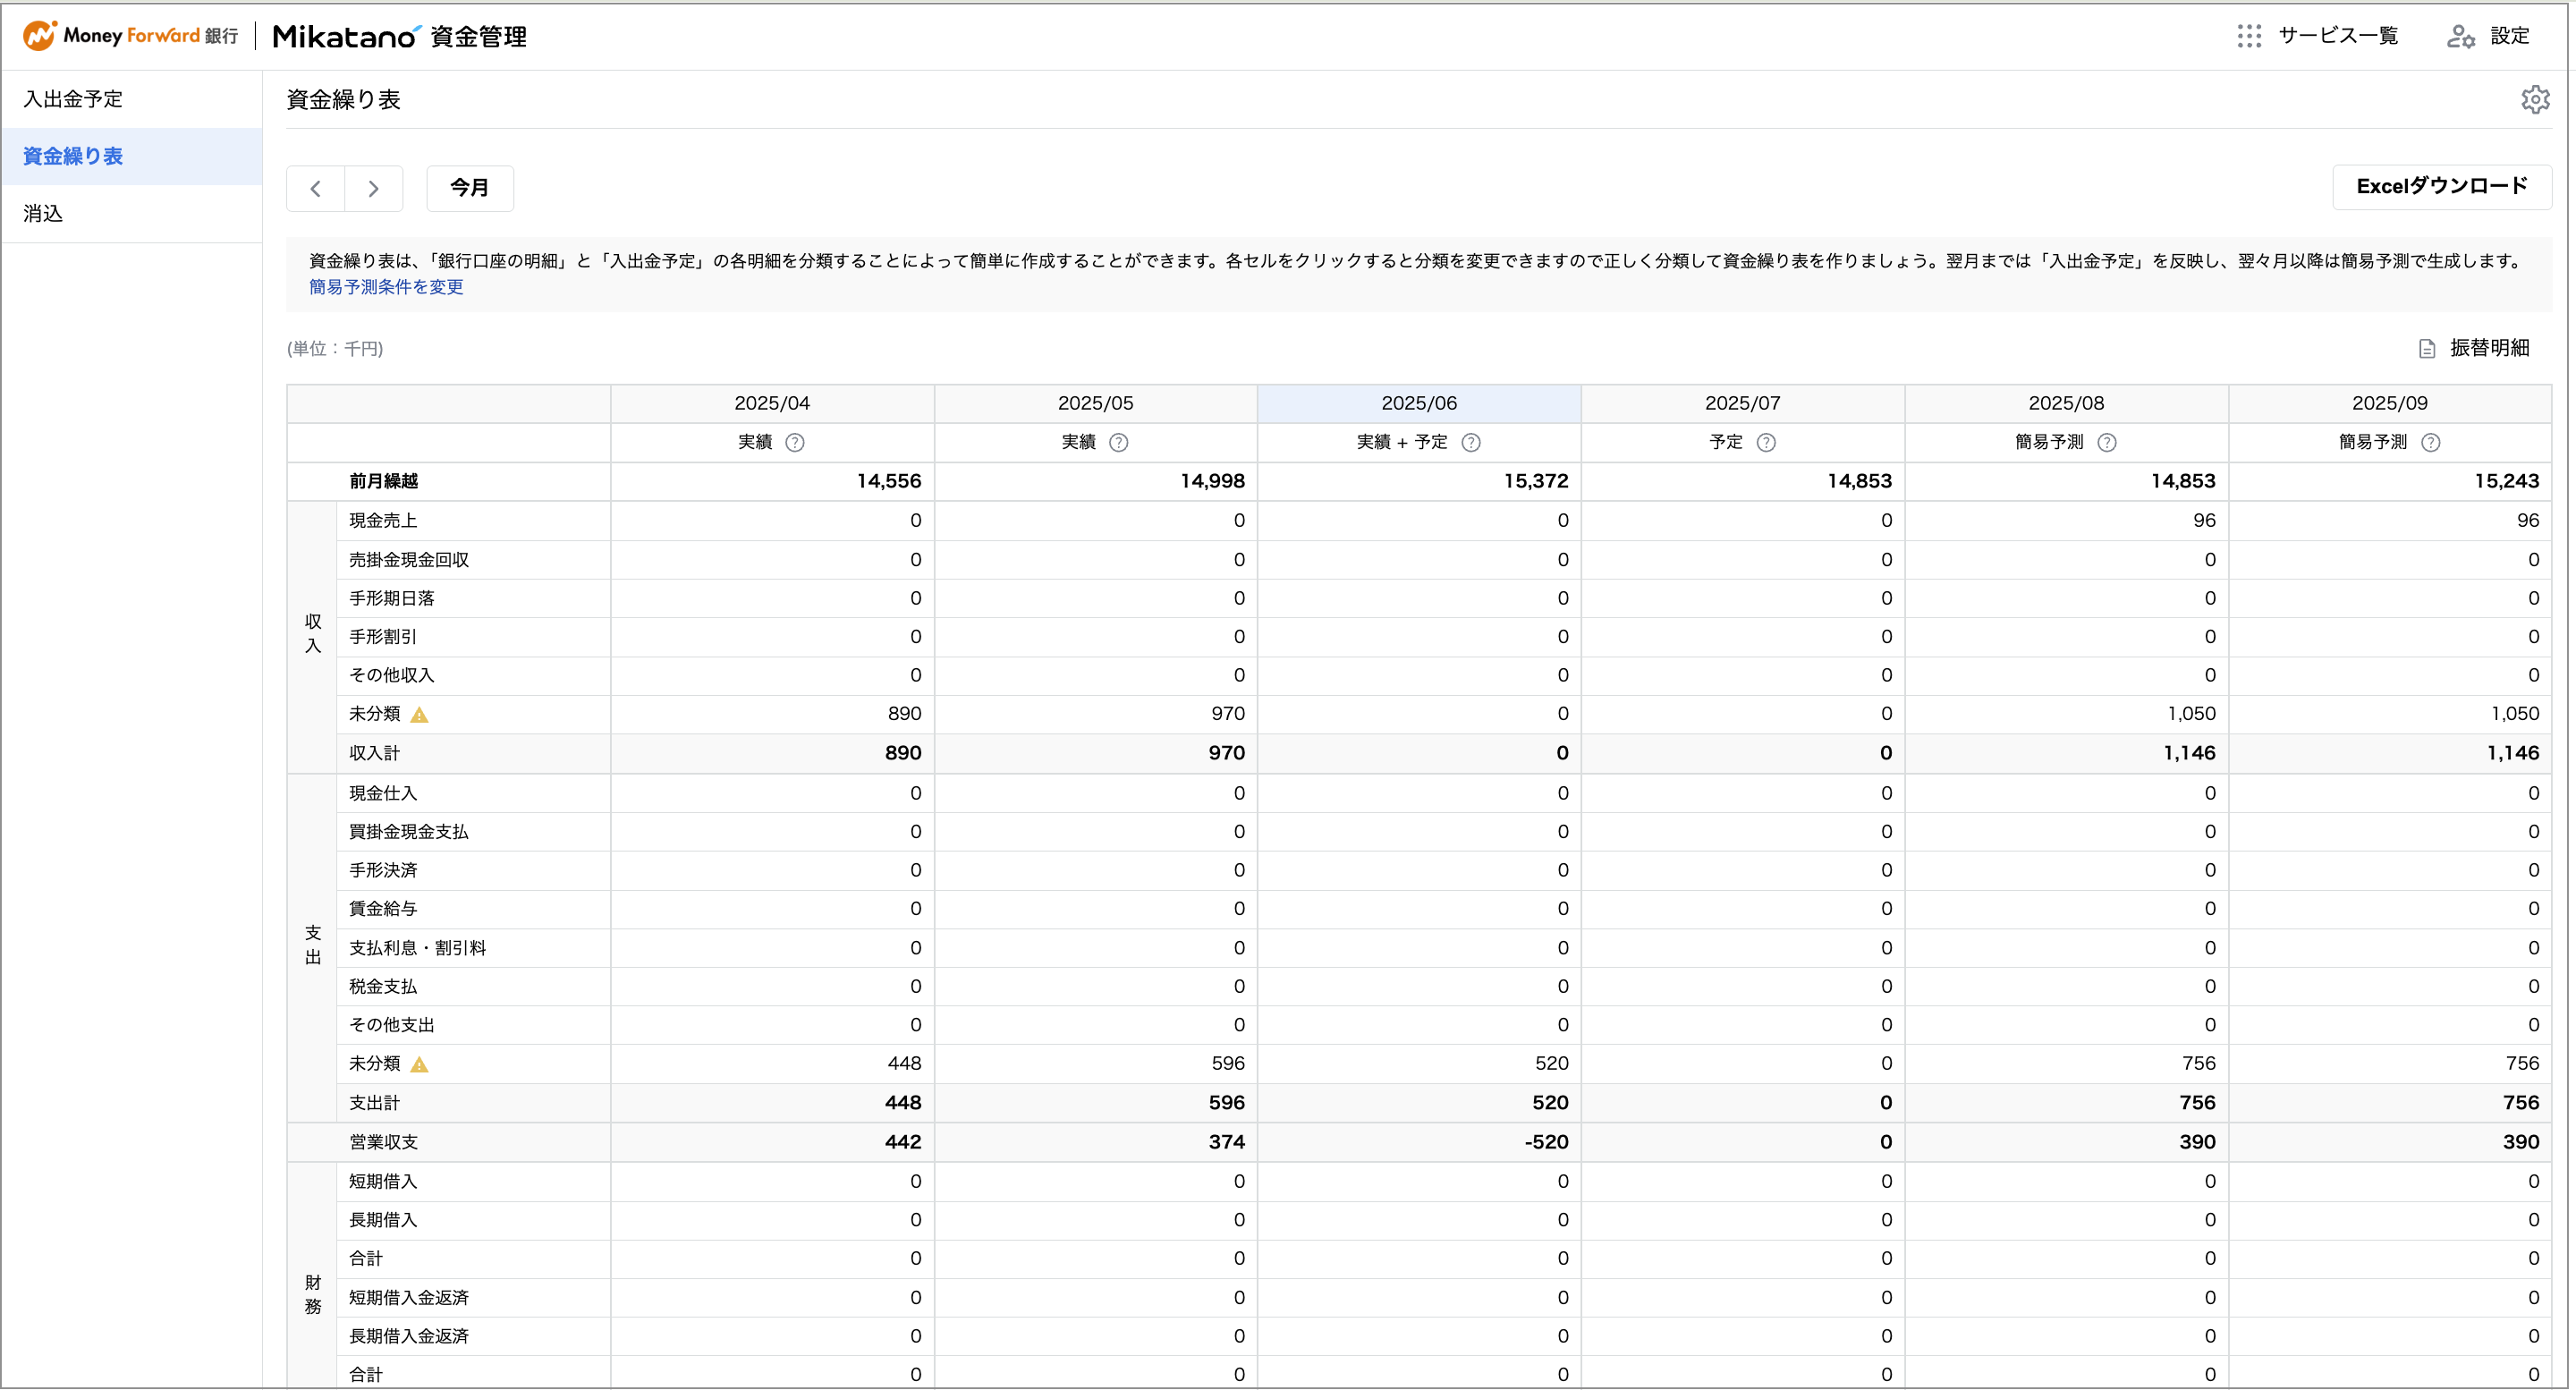Open サービス一覧 in the header
2576x1390 pixels.
coord(2338,36)
